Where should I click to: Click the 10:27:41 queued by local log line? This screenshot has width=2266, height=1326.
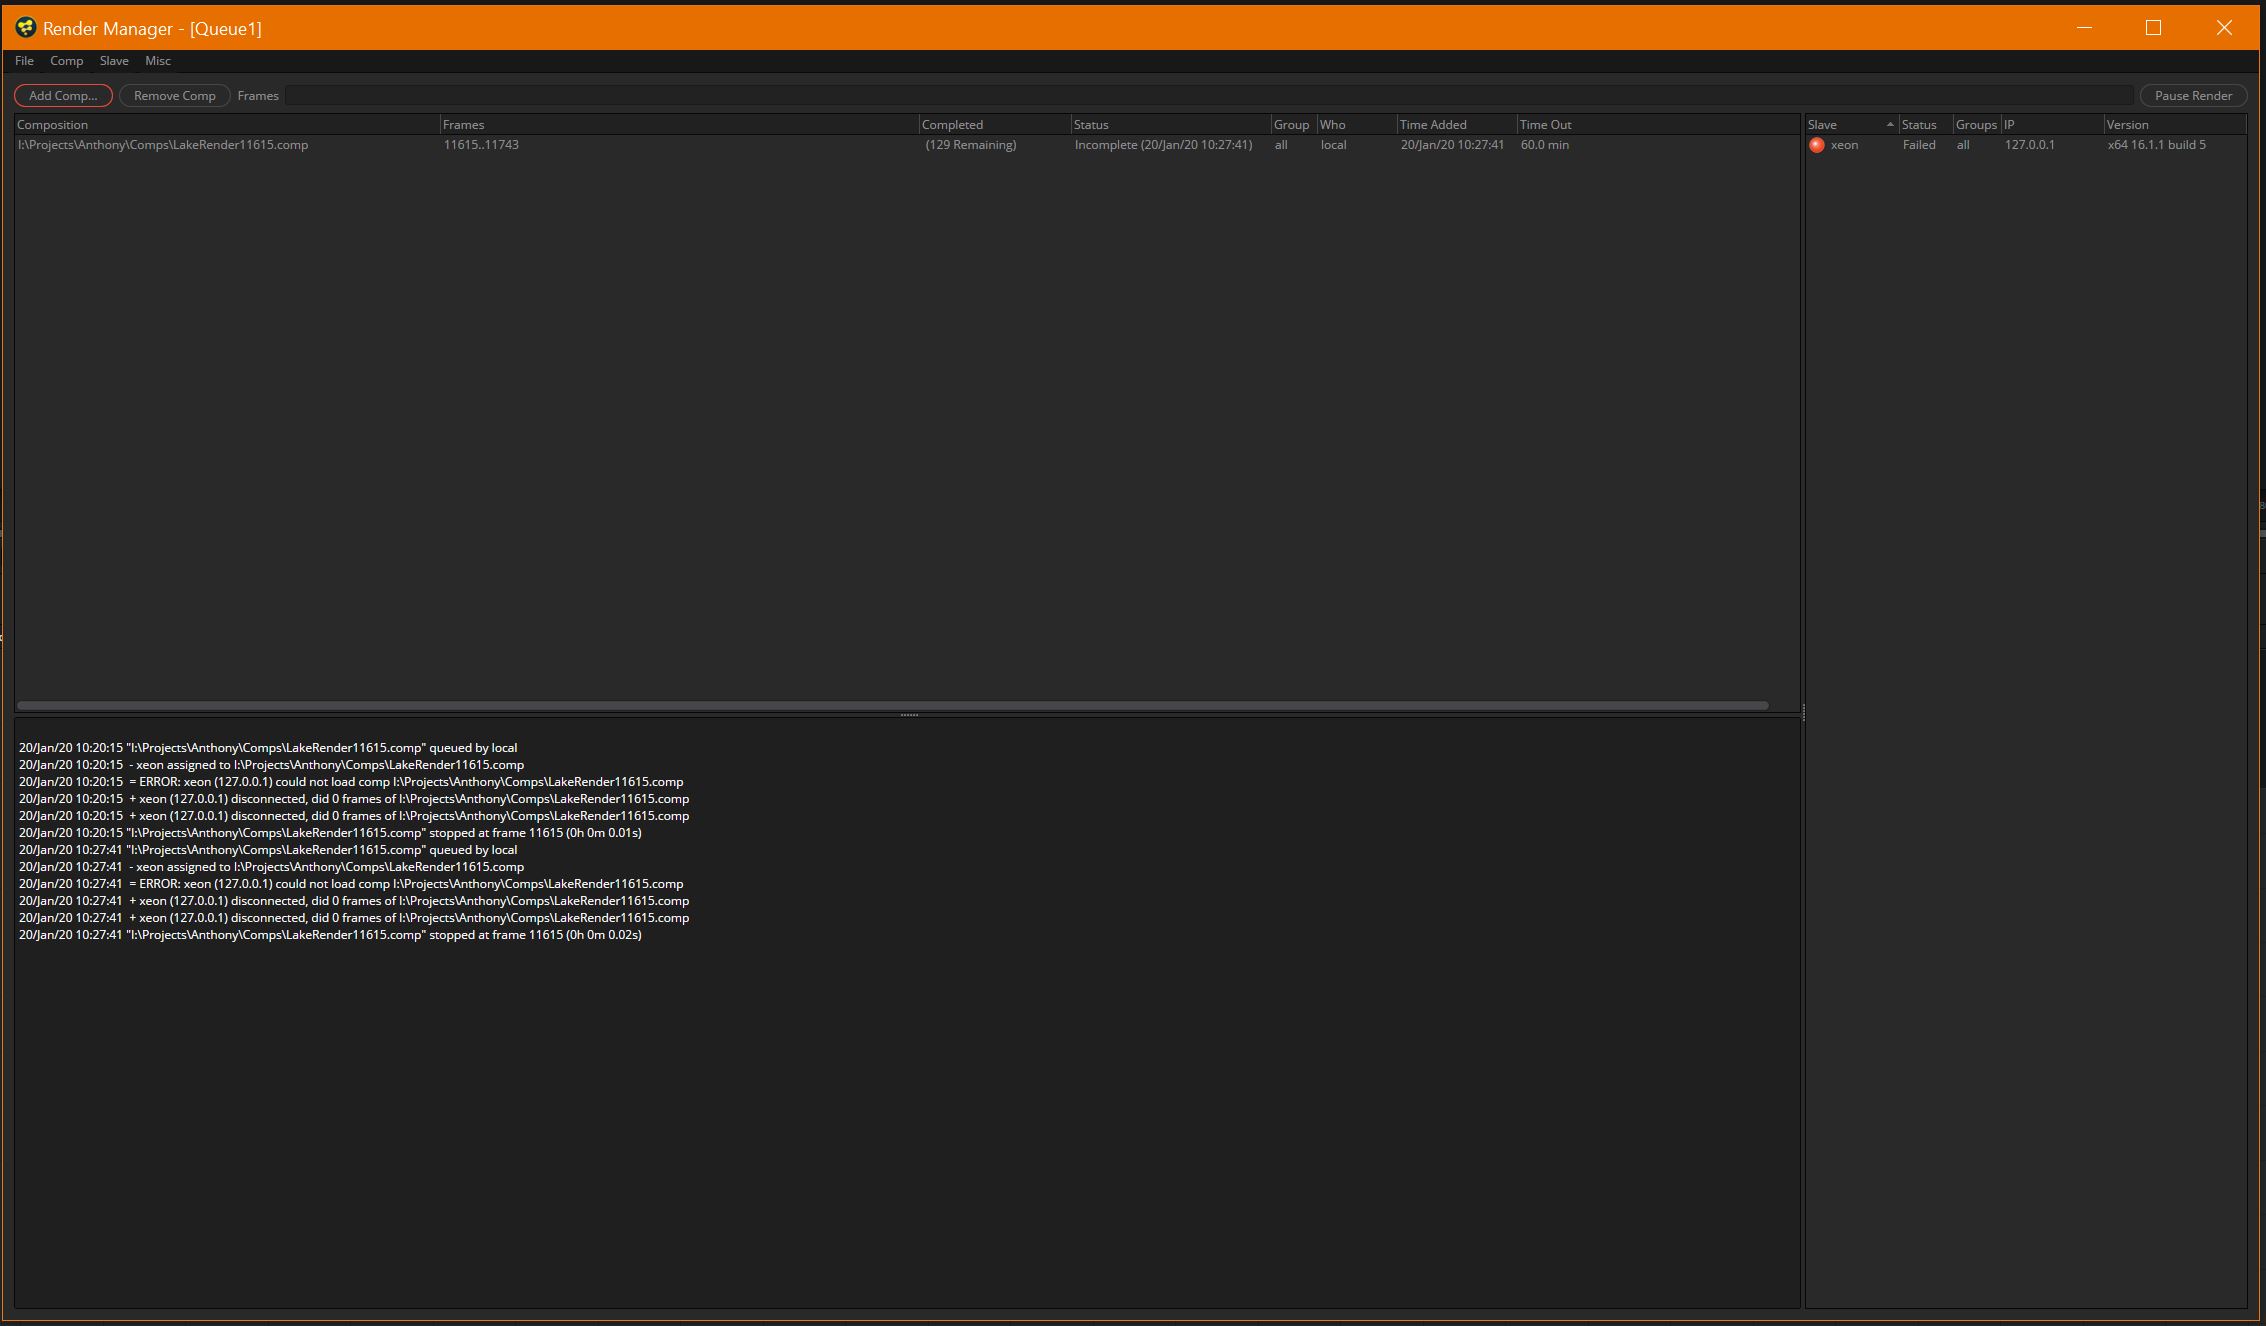coord(268,850)
